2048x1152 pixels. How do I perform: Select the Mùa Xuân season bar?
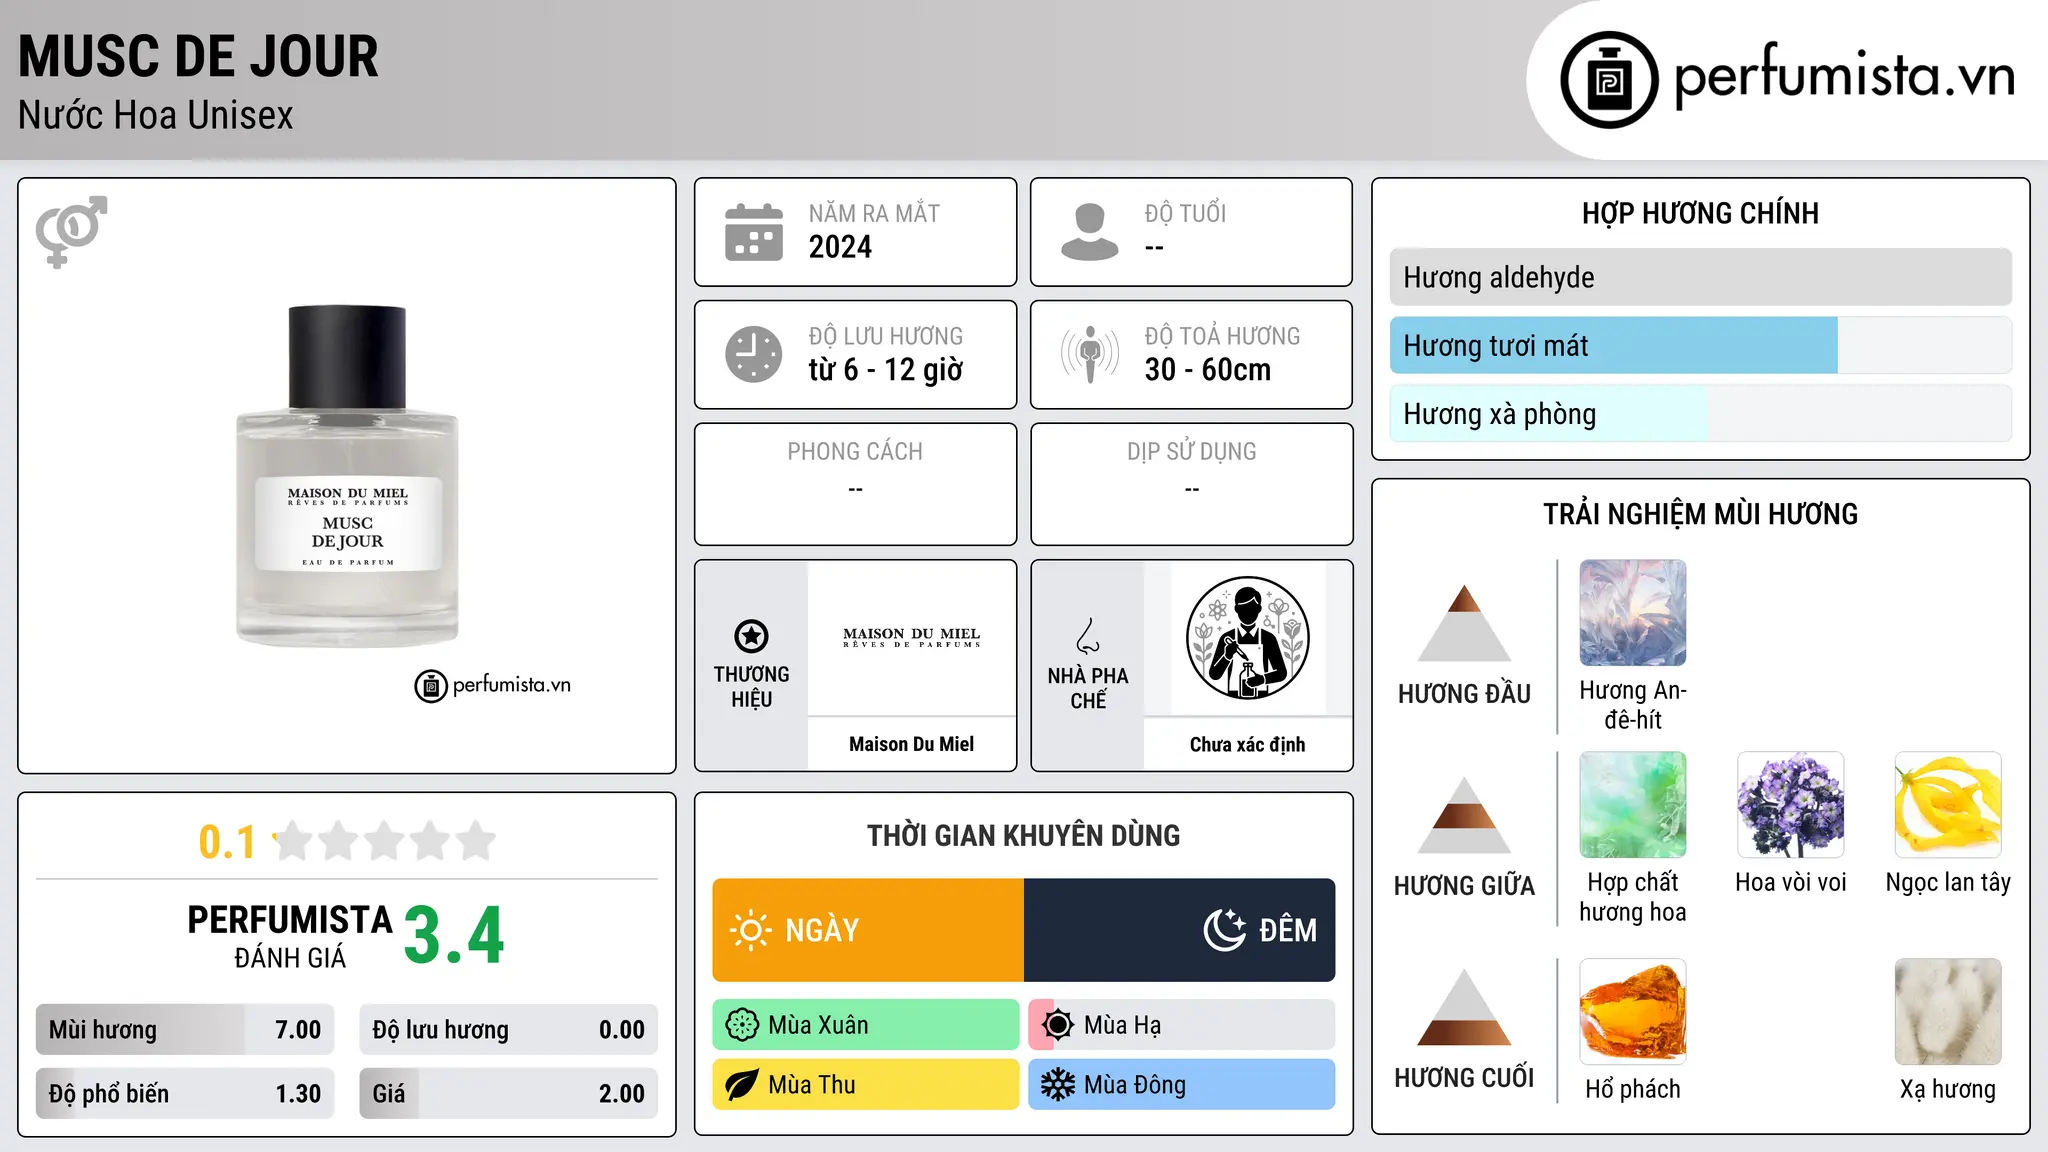tap(866, 1025)
